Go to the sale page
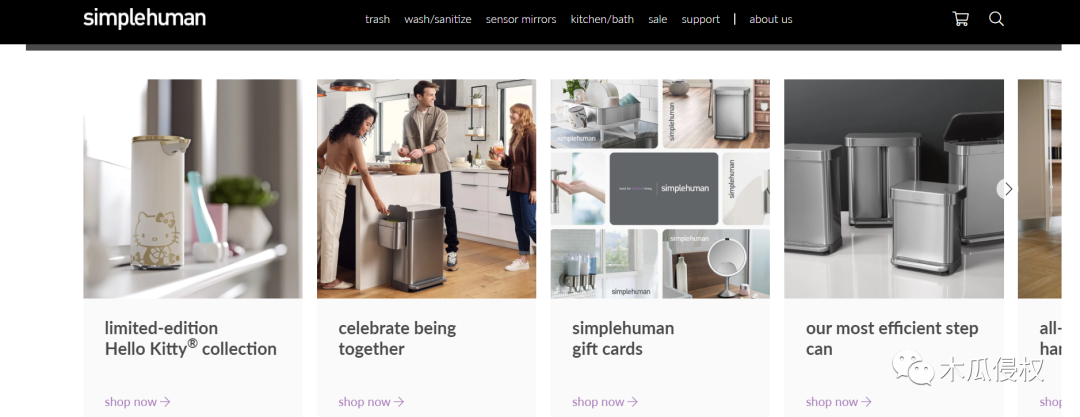The image size is (1080, 417). pyautogui.click(x=658, y=19)
